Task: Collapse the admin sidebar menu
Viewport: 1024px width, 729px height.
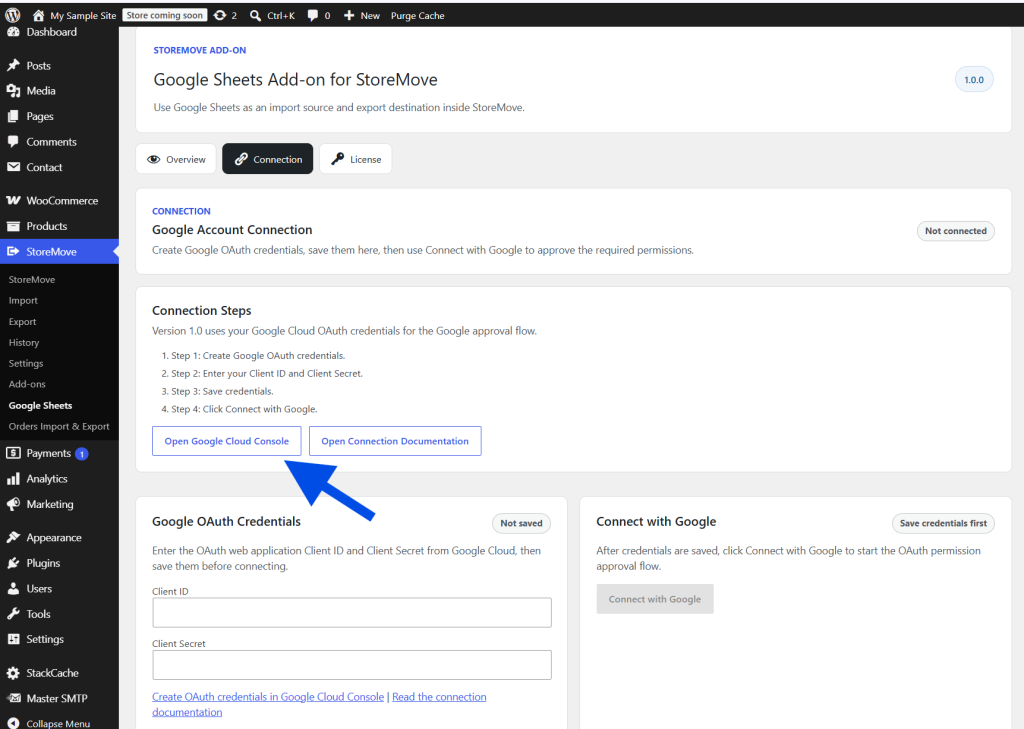Action: click(x=59, y=723)
